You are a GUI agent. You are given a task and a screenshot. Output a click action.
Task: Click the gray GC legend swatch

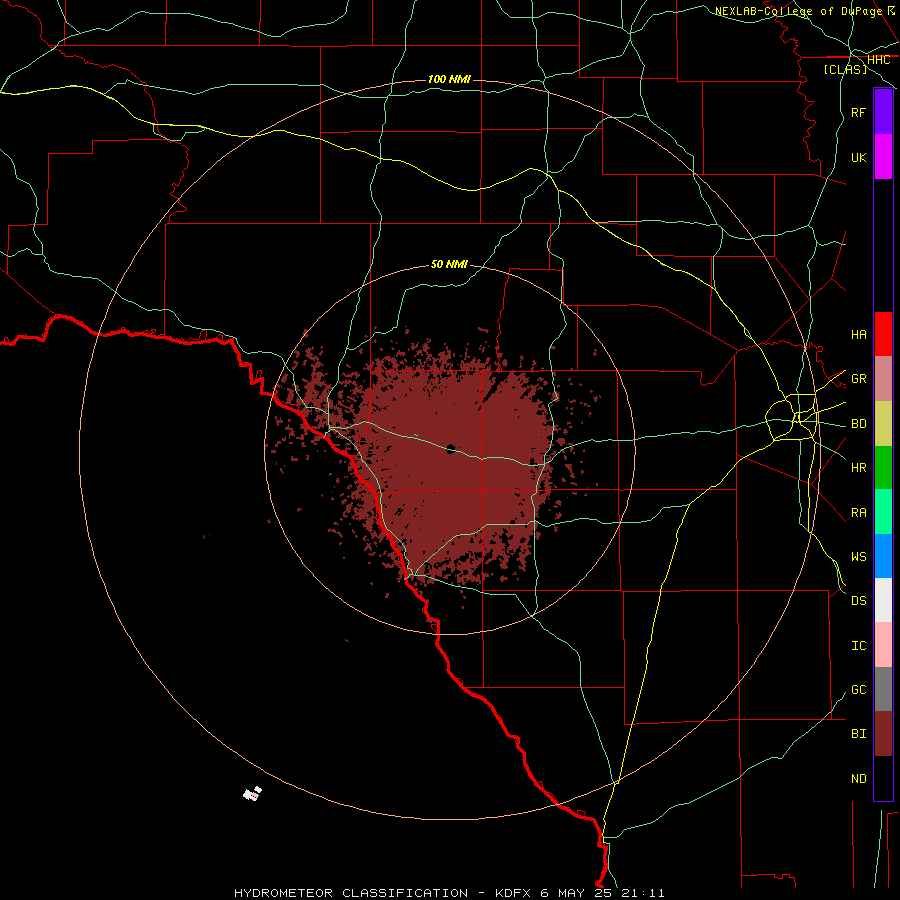coord(883,689)
